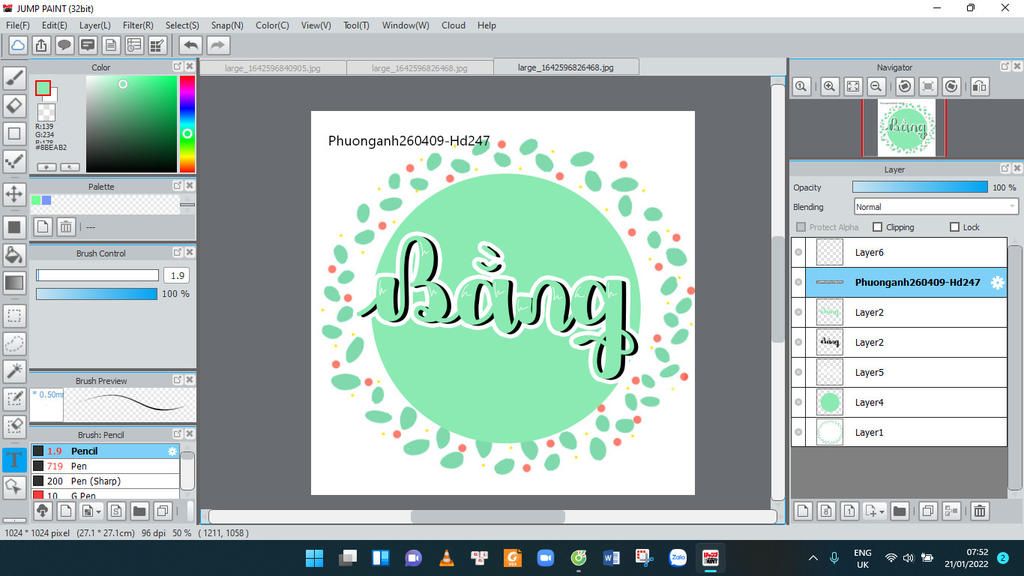Screen dimensions: 1024x576
Task: Toggle the Protect Alpha checkbox
Action: (x=801, y=227)
